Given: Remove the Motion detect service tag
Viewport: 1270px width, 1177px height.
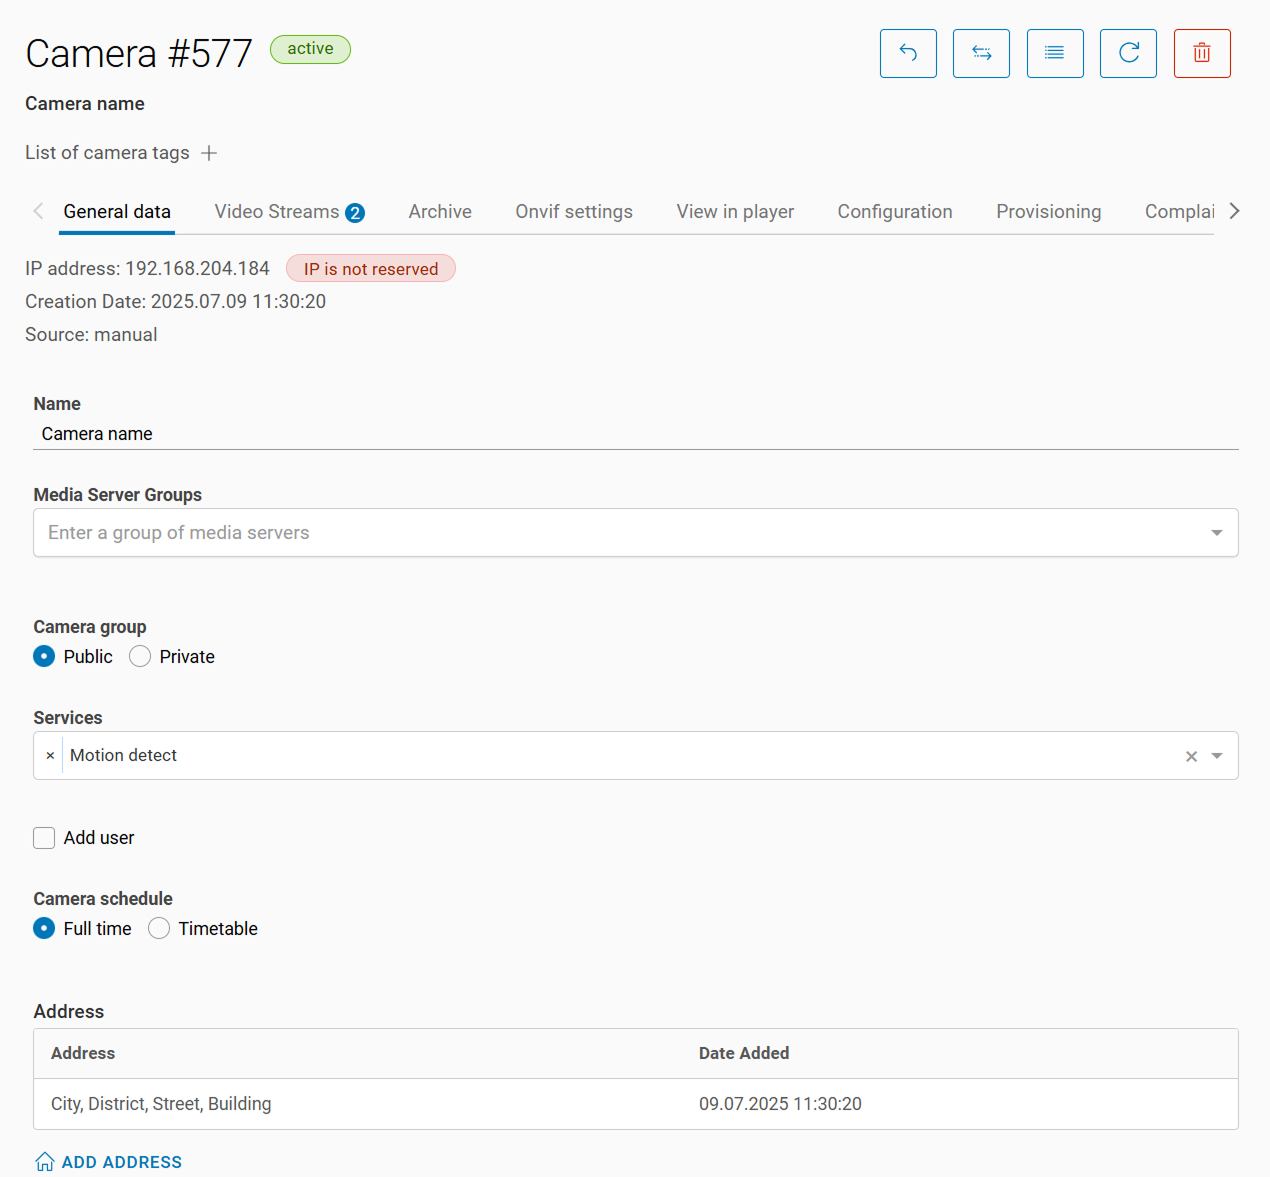Looking at the screenshot, I should [x=50, y=756].
